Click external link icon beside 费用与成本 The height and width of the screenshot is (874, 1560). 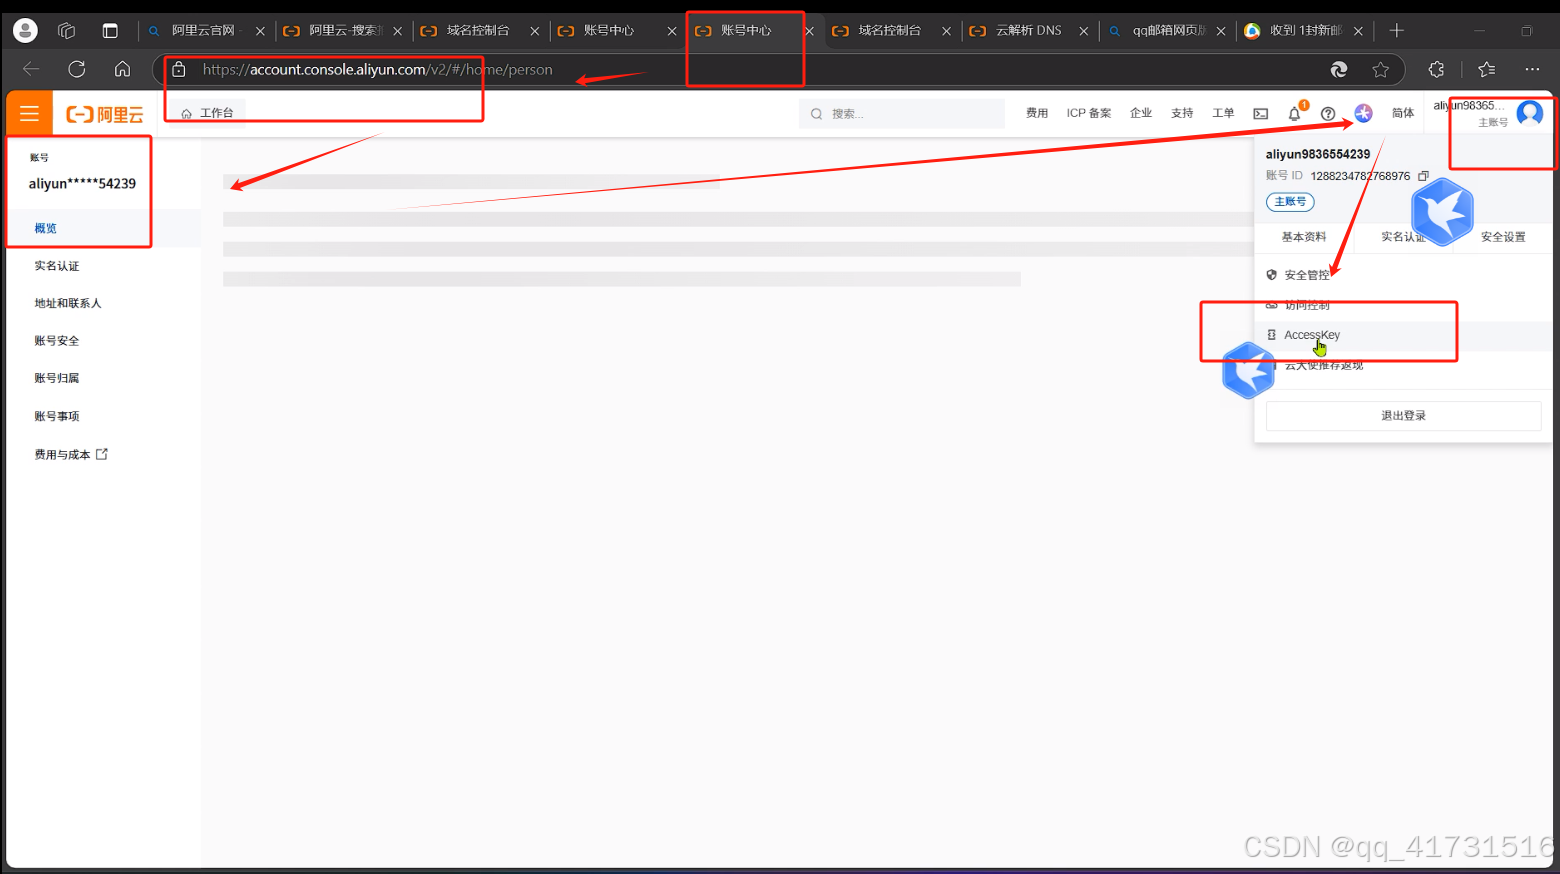click(x=102, y=454)
